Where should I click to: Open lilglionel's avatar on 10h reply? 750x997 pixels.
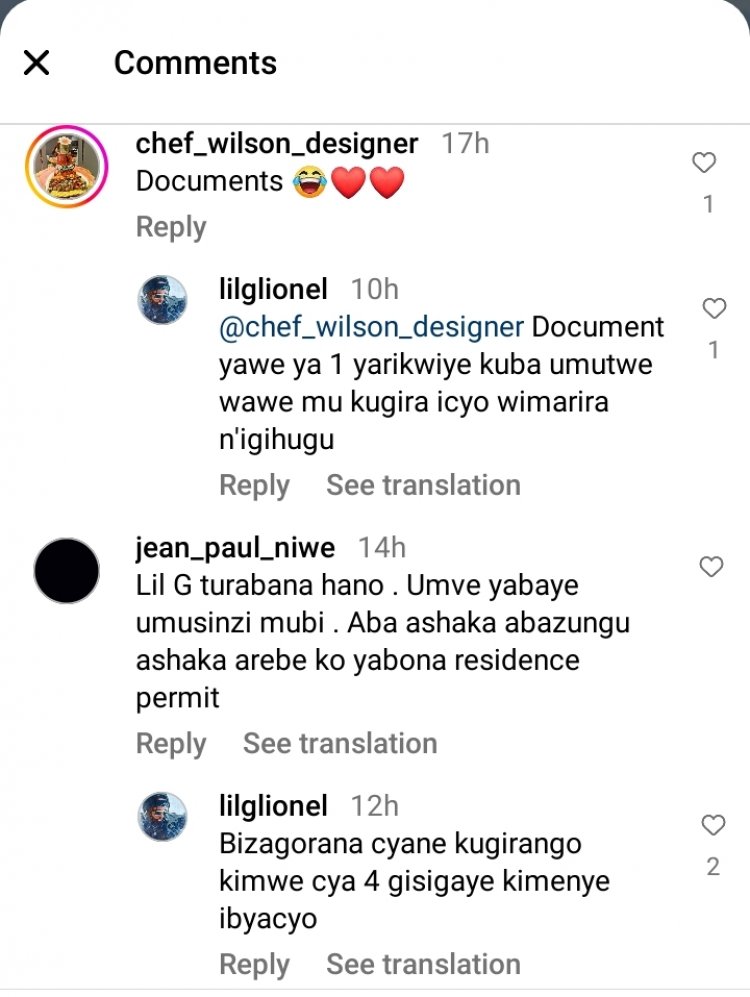pos(163,300)
